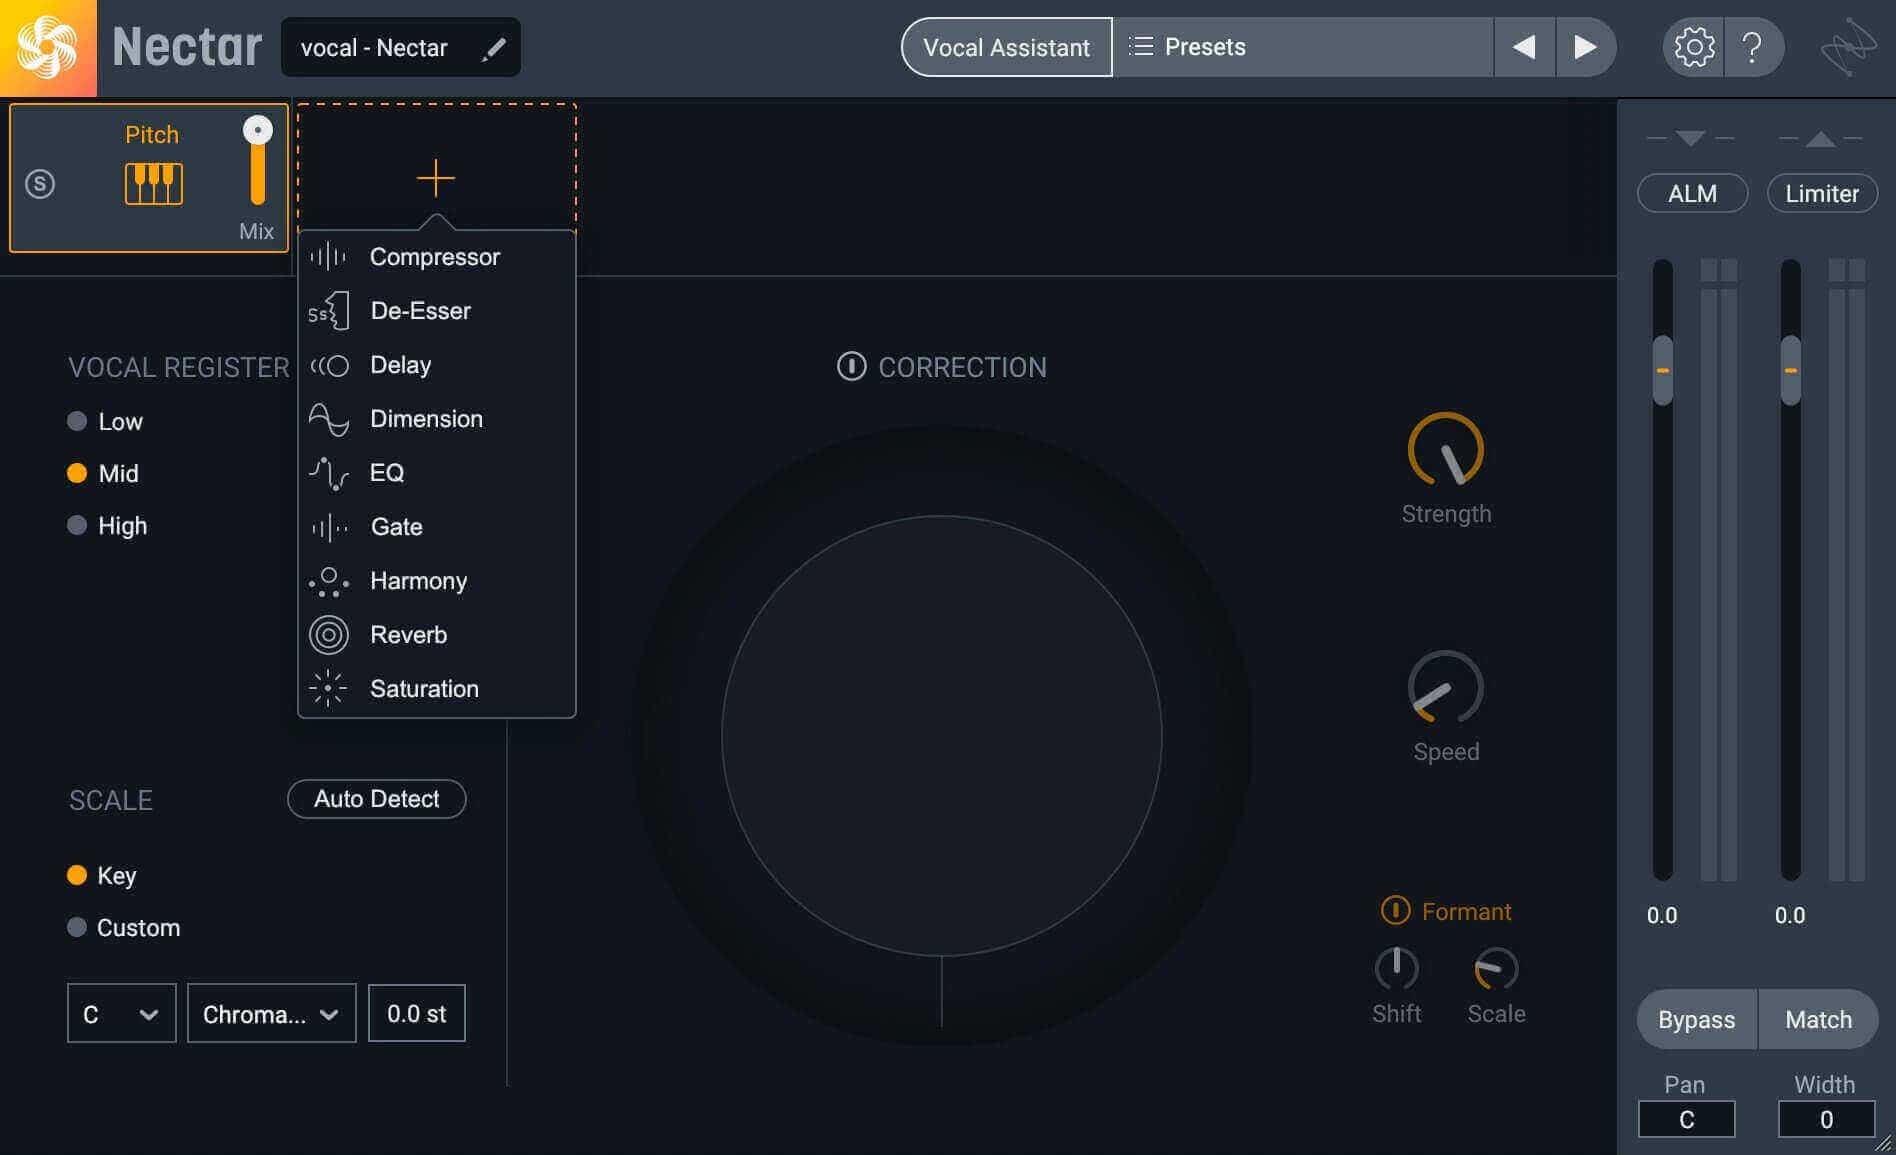Click the Harmony dots icon in menu
Viewport: 1896px width, 1155px height.
click(x=328, y=581)
